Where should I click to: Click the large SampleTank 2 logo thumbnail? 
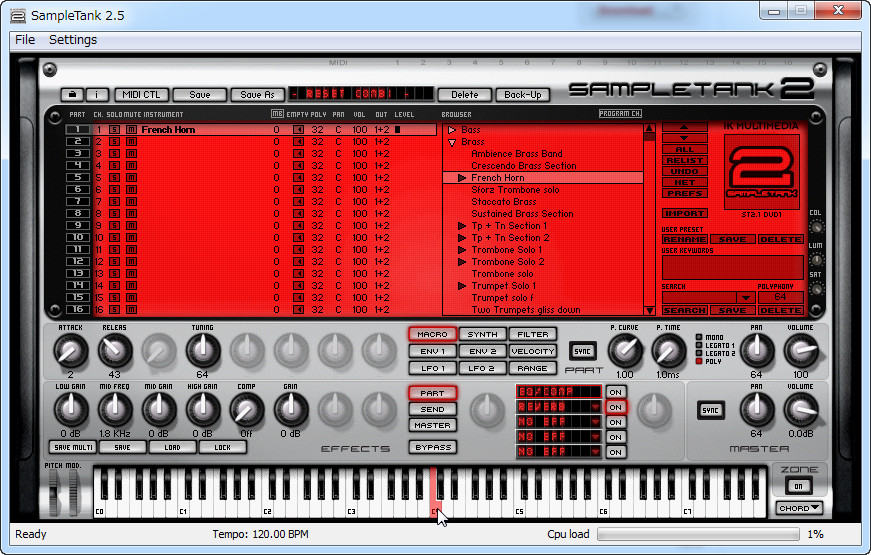click(x=762, y=172)
